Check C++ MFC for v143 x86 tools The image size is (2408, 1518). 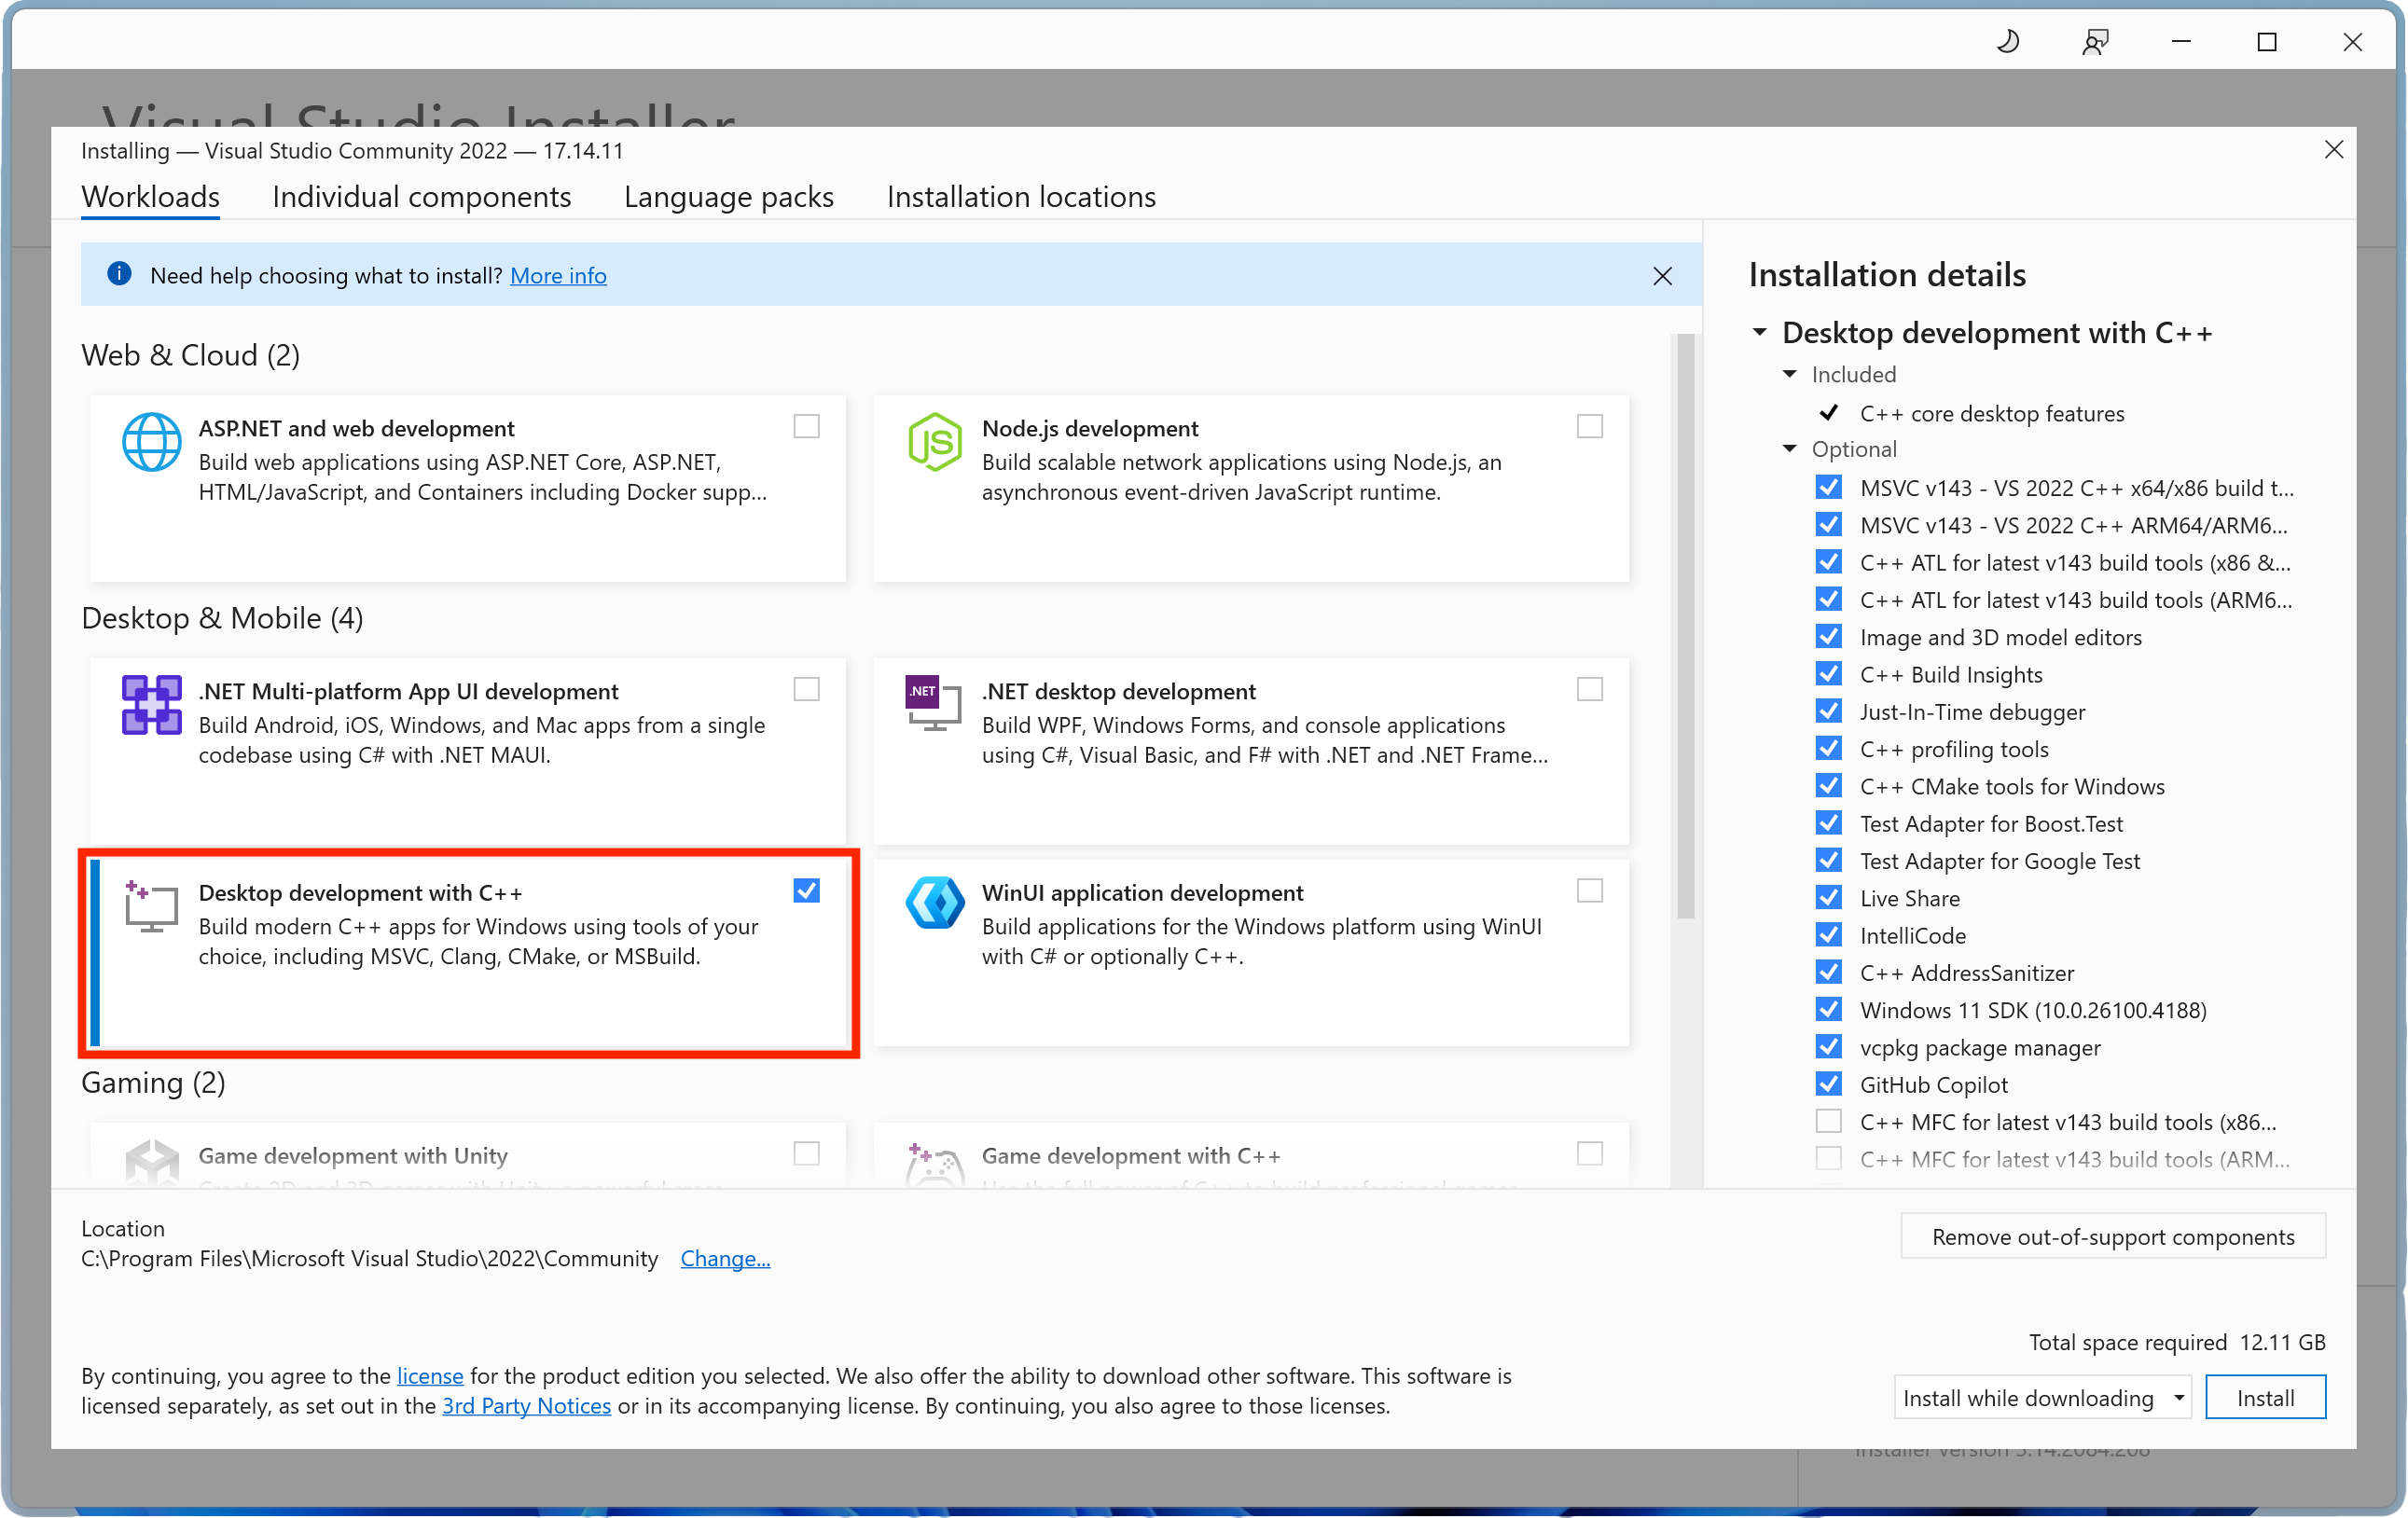[x=1828, y=1122]
